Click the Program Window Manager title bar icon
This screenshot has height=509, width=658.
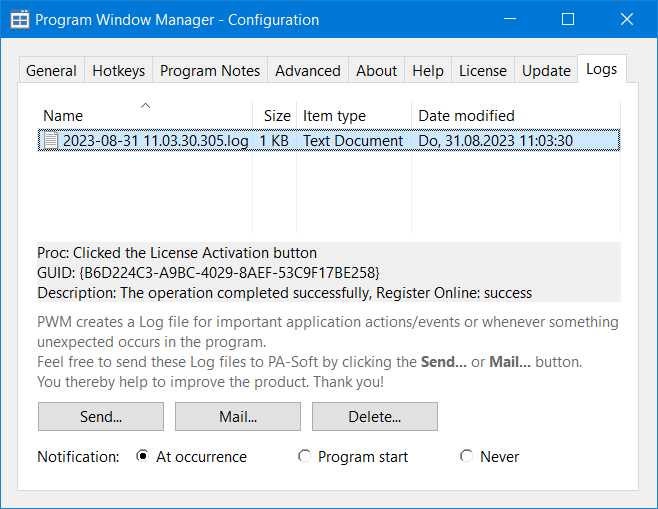pos(19,19)
